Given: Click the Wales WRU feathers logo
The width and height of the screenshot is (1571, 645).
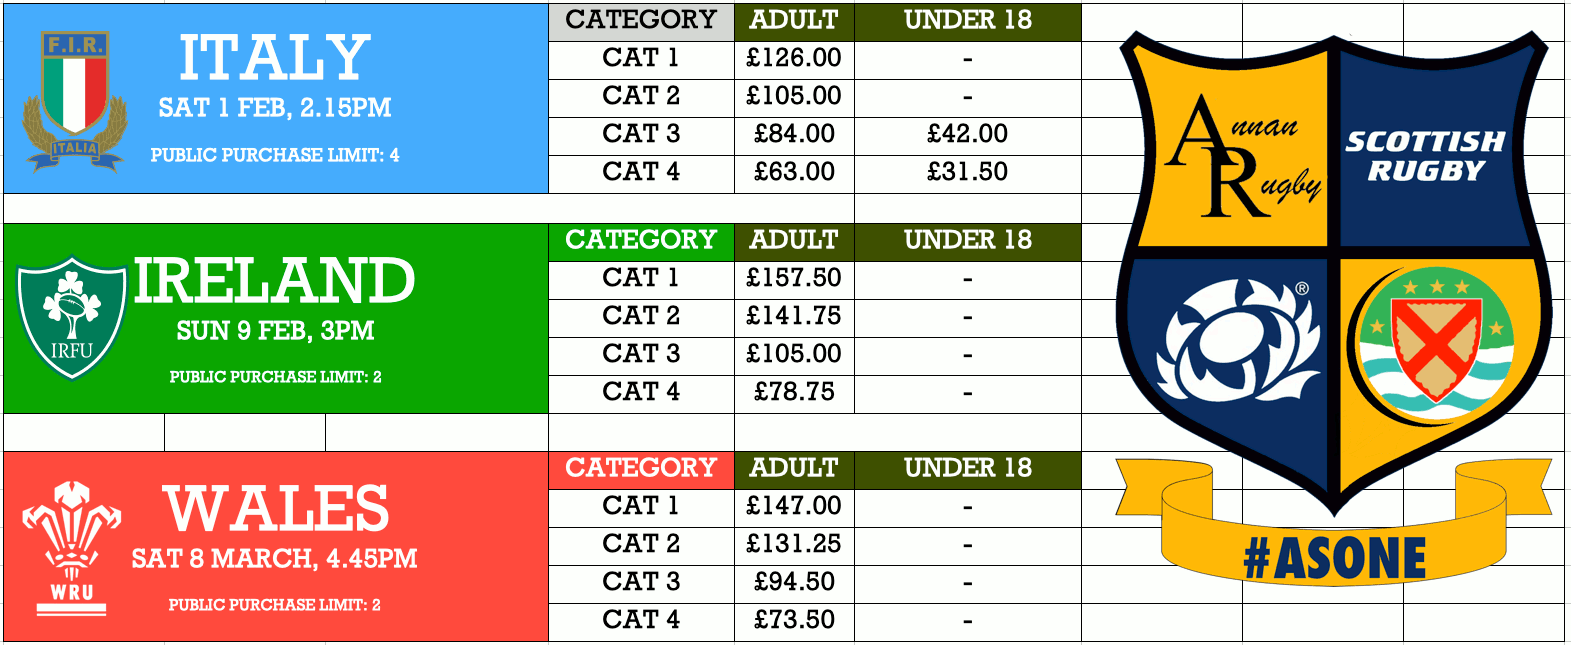Looking at the screenshot, I should point(72,547).
